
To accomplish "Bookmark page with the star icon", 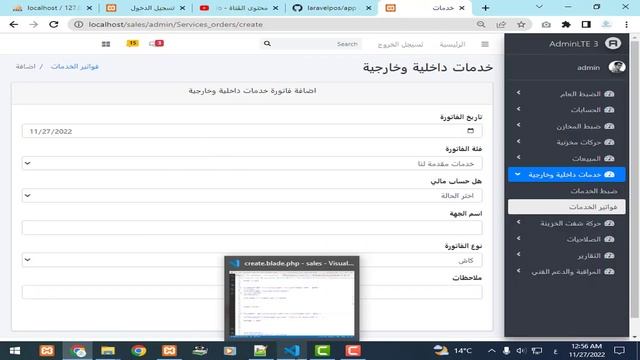I will (521, 24).
